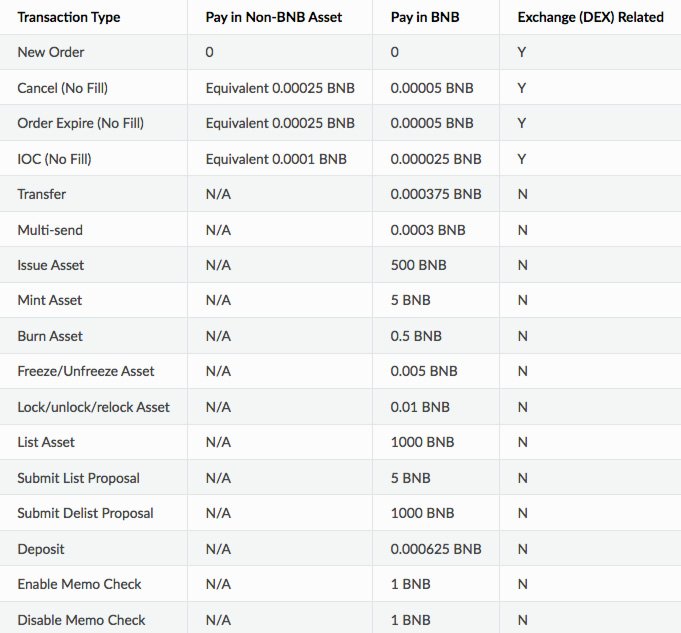The height and width of the screenshot is (633, 681).
Task: Click the 500 BNB Issue Asset fee
Action: (418, 265)
